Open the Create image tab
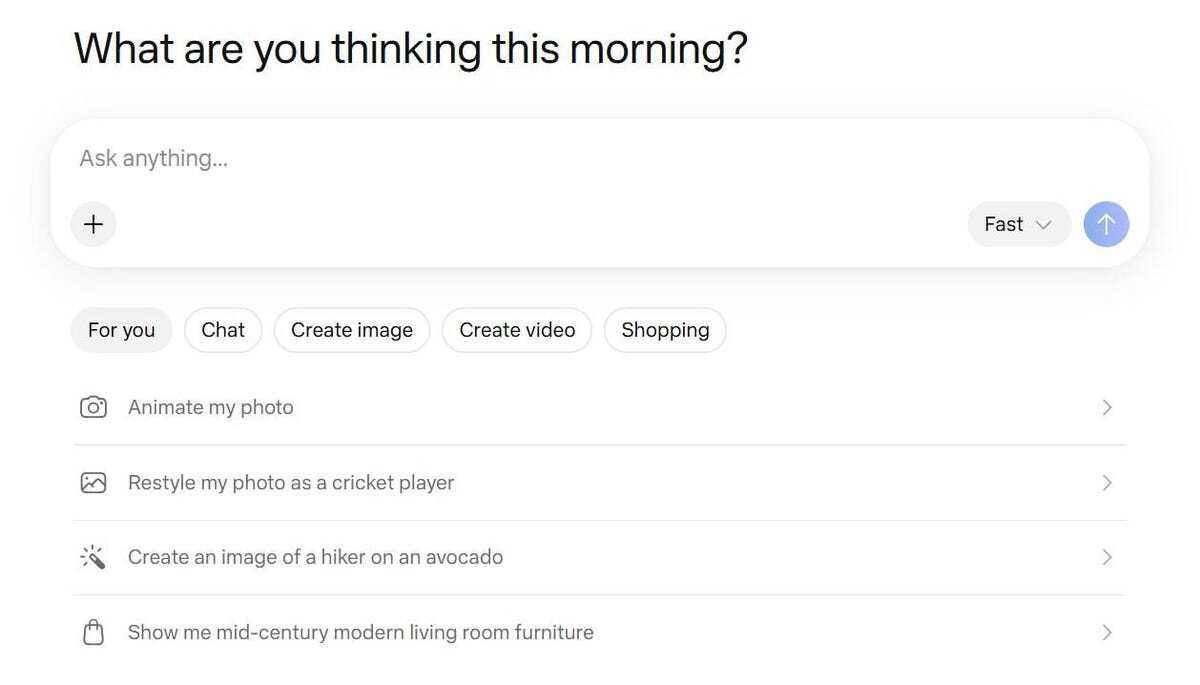Viewport: 1200px width, 685px height. coord(351,329)
